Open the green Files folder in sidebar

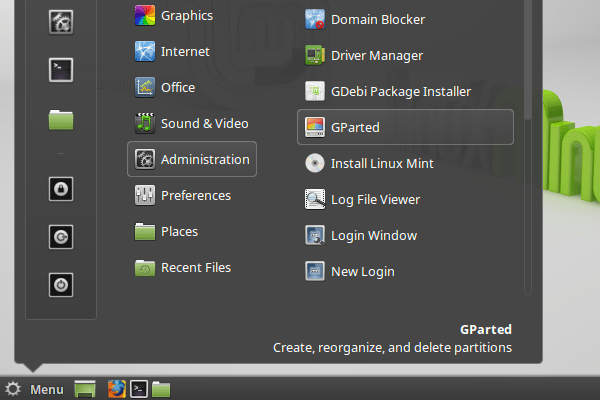click(x=61, y=120)
